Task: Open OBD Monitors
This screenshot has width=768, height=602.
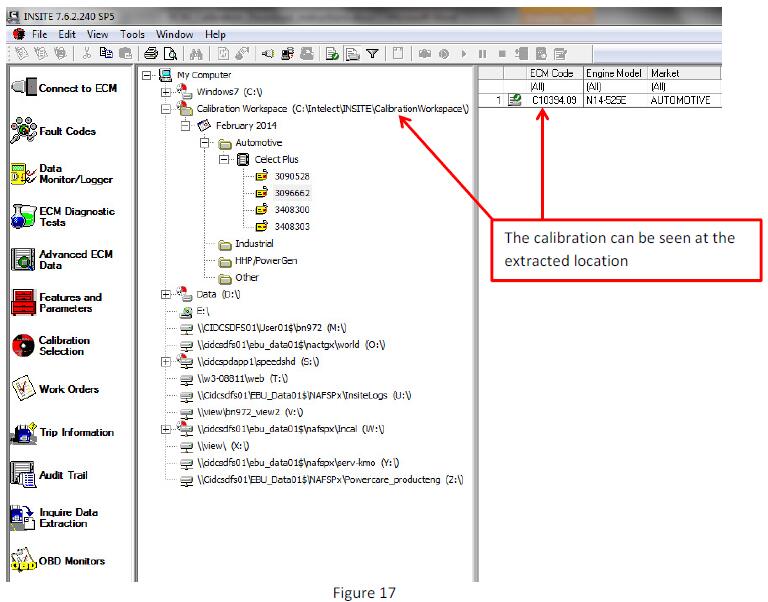Action: tap(58, 560)
